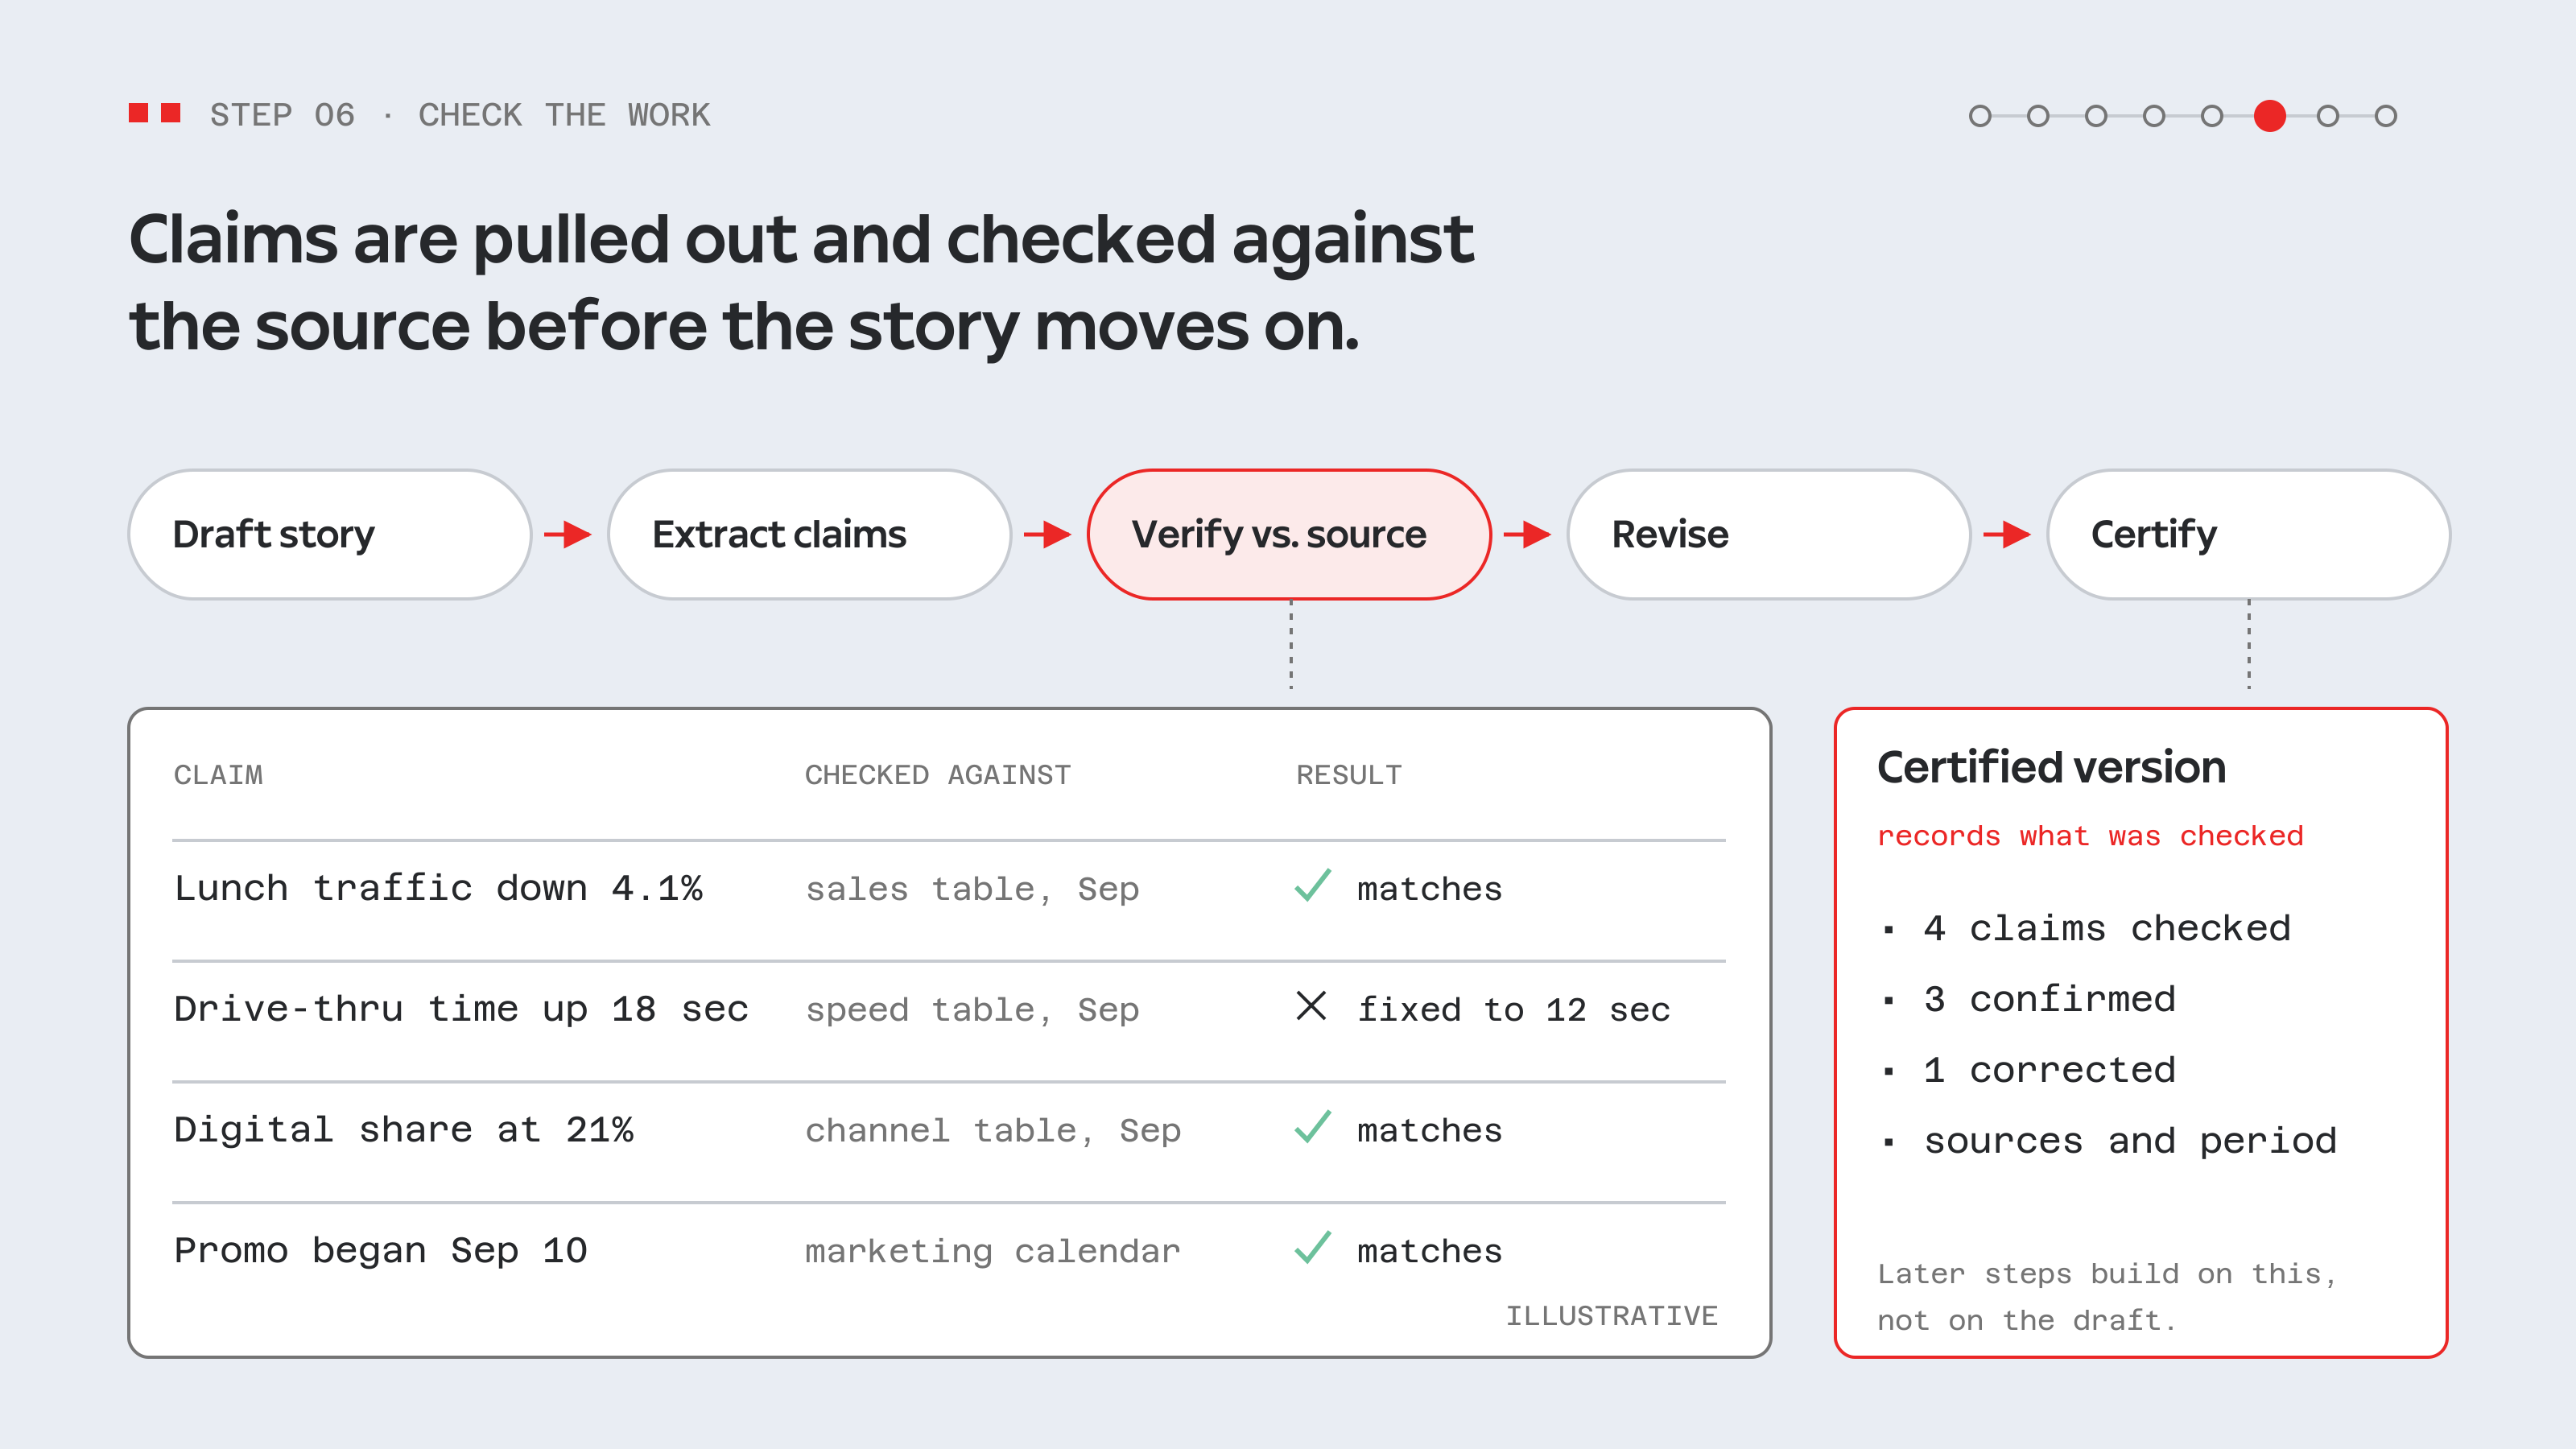This screenshot has height=1449, width=2576.
Task: Click the red squares icon before STEP 06
Action: point(155,113)
